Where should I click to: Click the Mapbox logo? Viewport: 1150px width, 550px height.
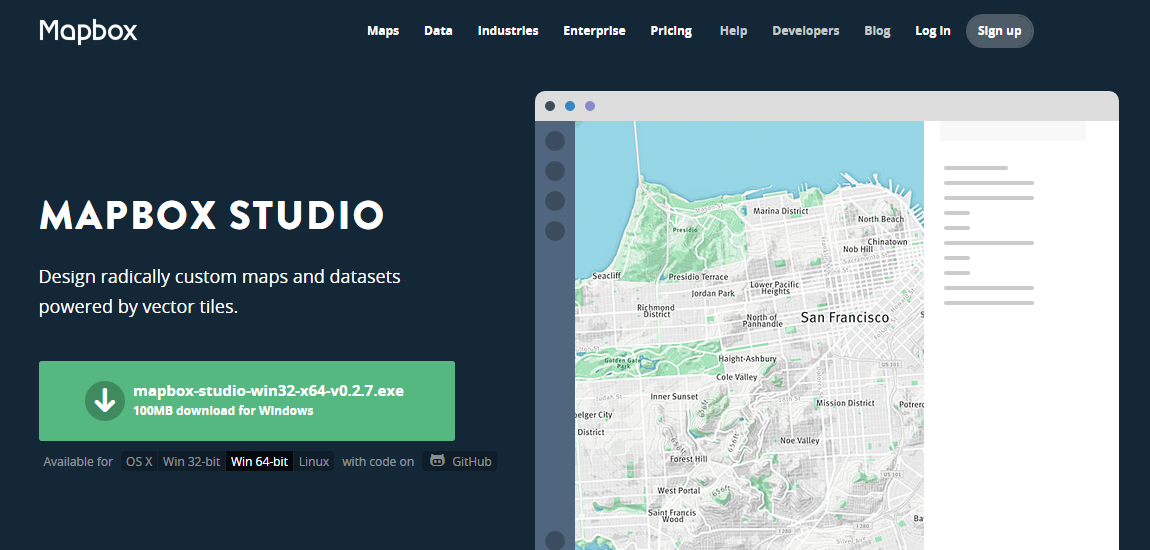(88, 31)
